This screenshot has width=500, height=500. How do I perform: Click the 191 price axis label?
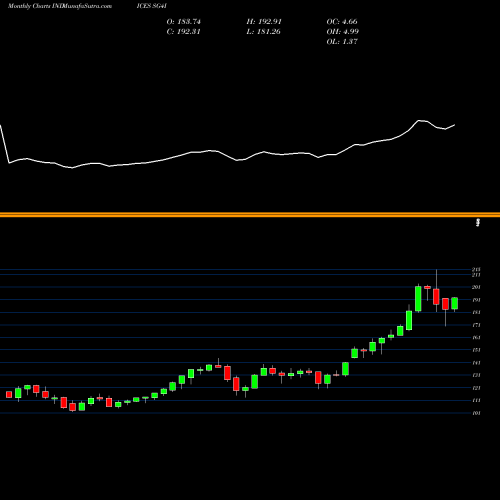(x=476, y=300)
